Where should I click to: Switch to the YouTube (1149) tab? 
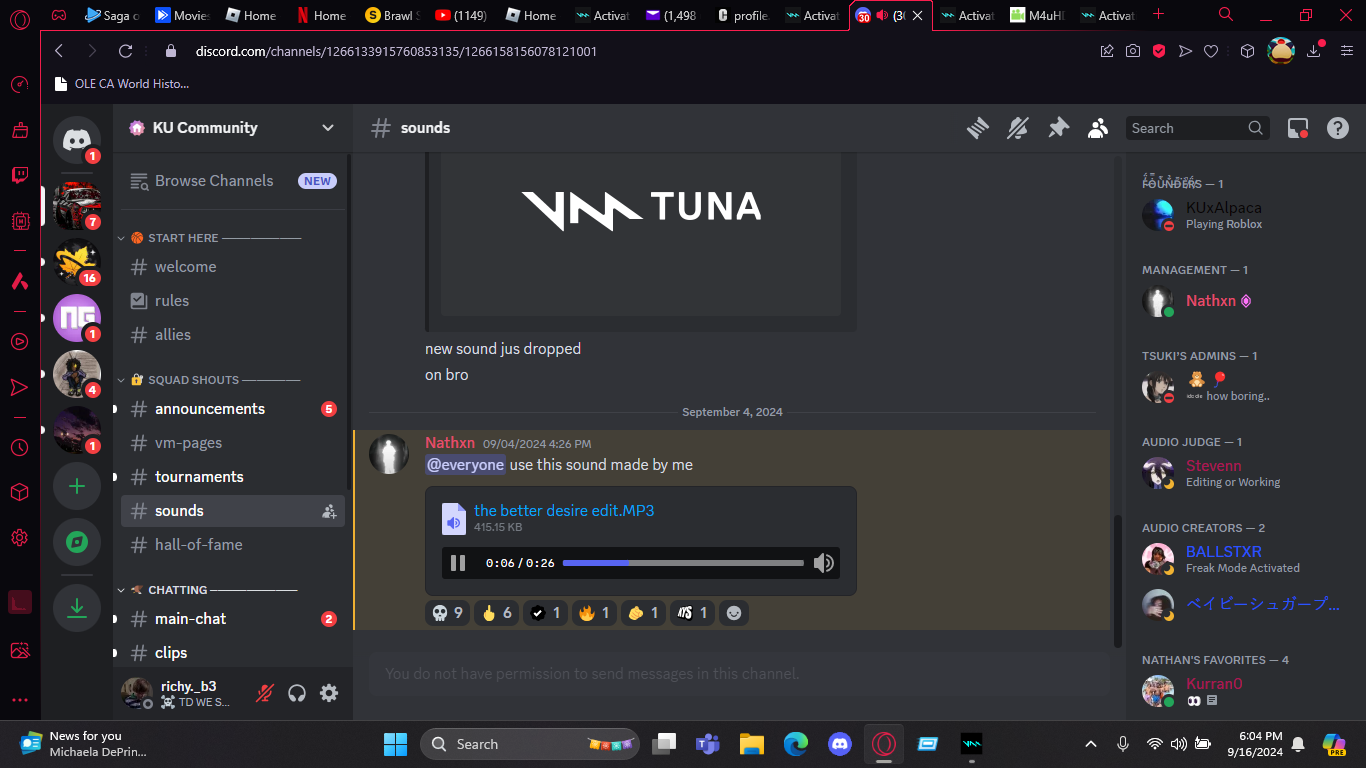pyautogui.click(x=463, y=15)
